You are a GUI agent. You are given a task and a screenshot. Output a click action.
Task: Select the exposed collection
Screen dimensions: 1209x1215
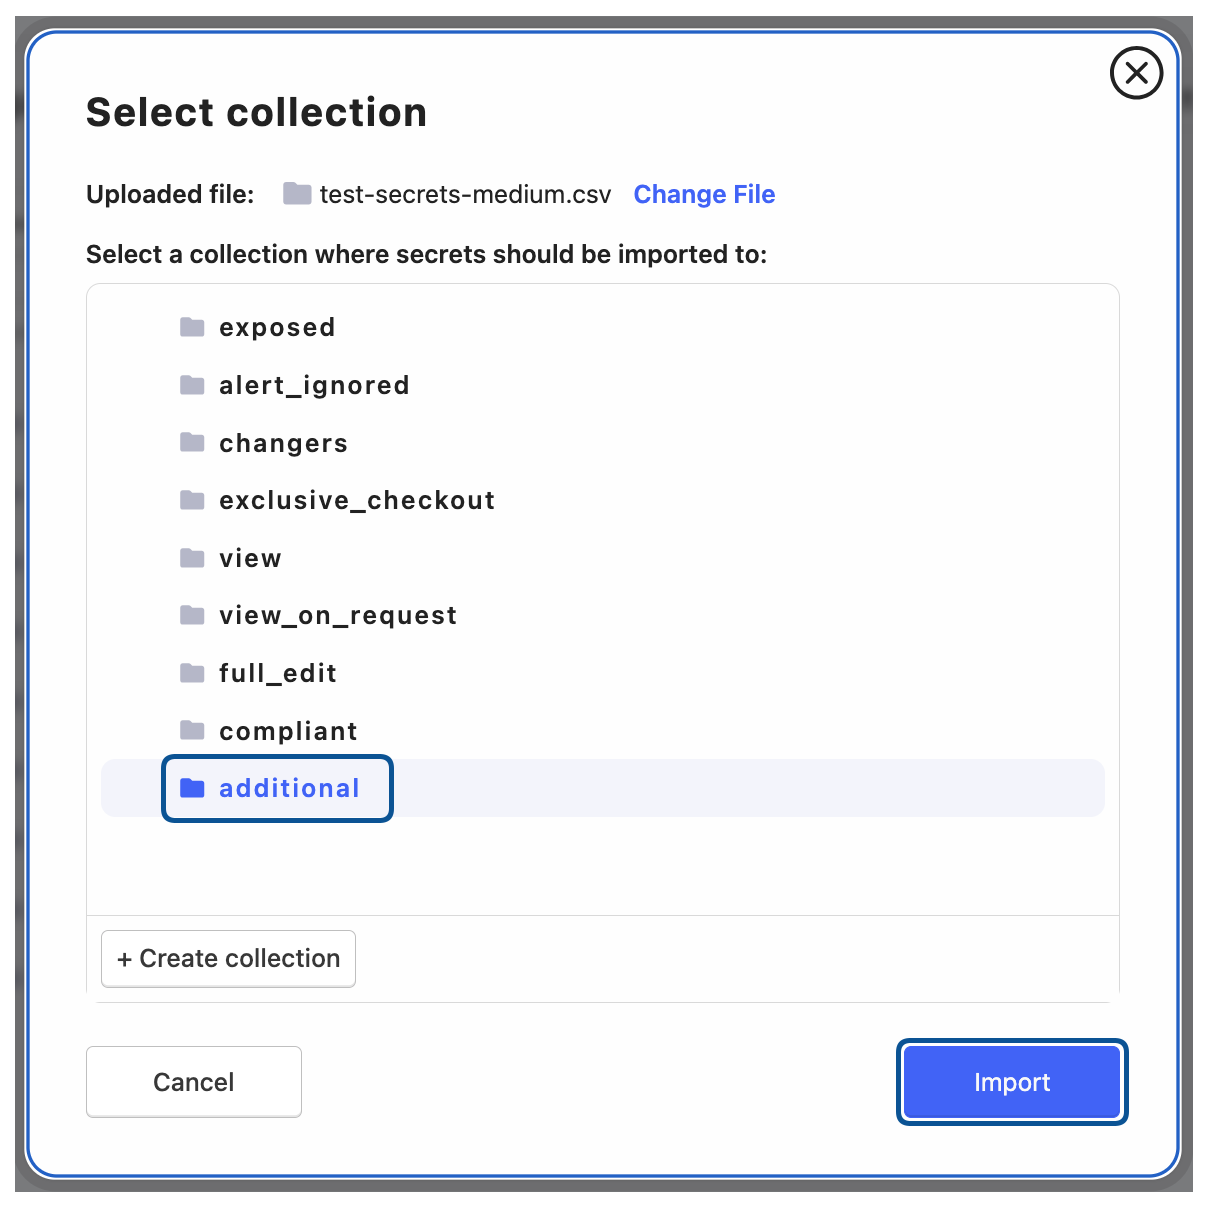coord(277,327)
